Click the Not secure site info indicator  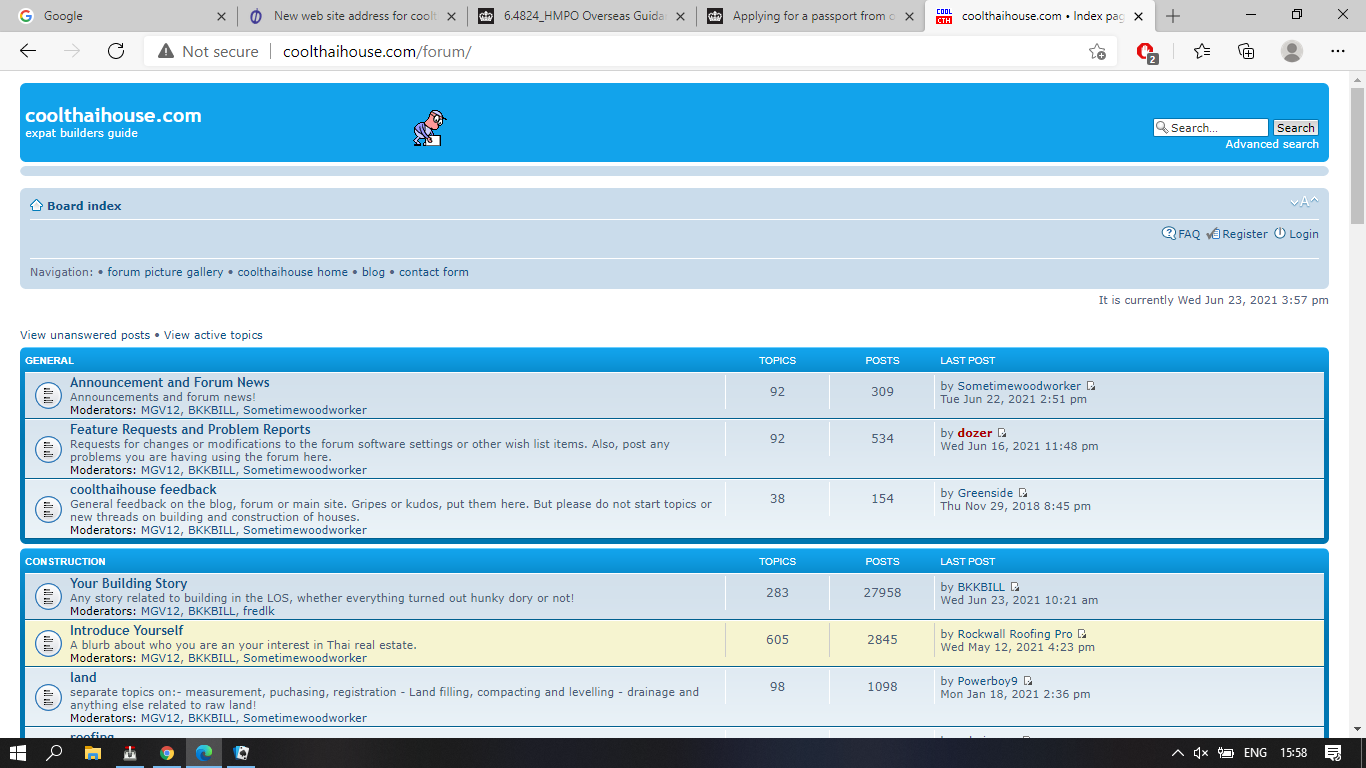(x=206, y=51)
